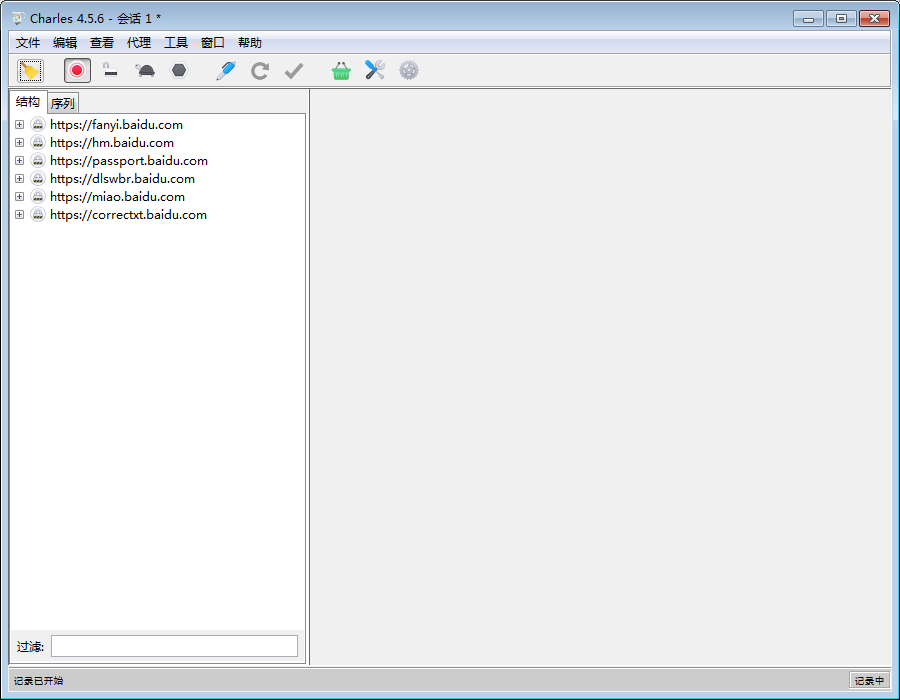Screen dimensions: 900x700
Task: Open the 帮助 menu
Action: point(250,42)
